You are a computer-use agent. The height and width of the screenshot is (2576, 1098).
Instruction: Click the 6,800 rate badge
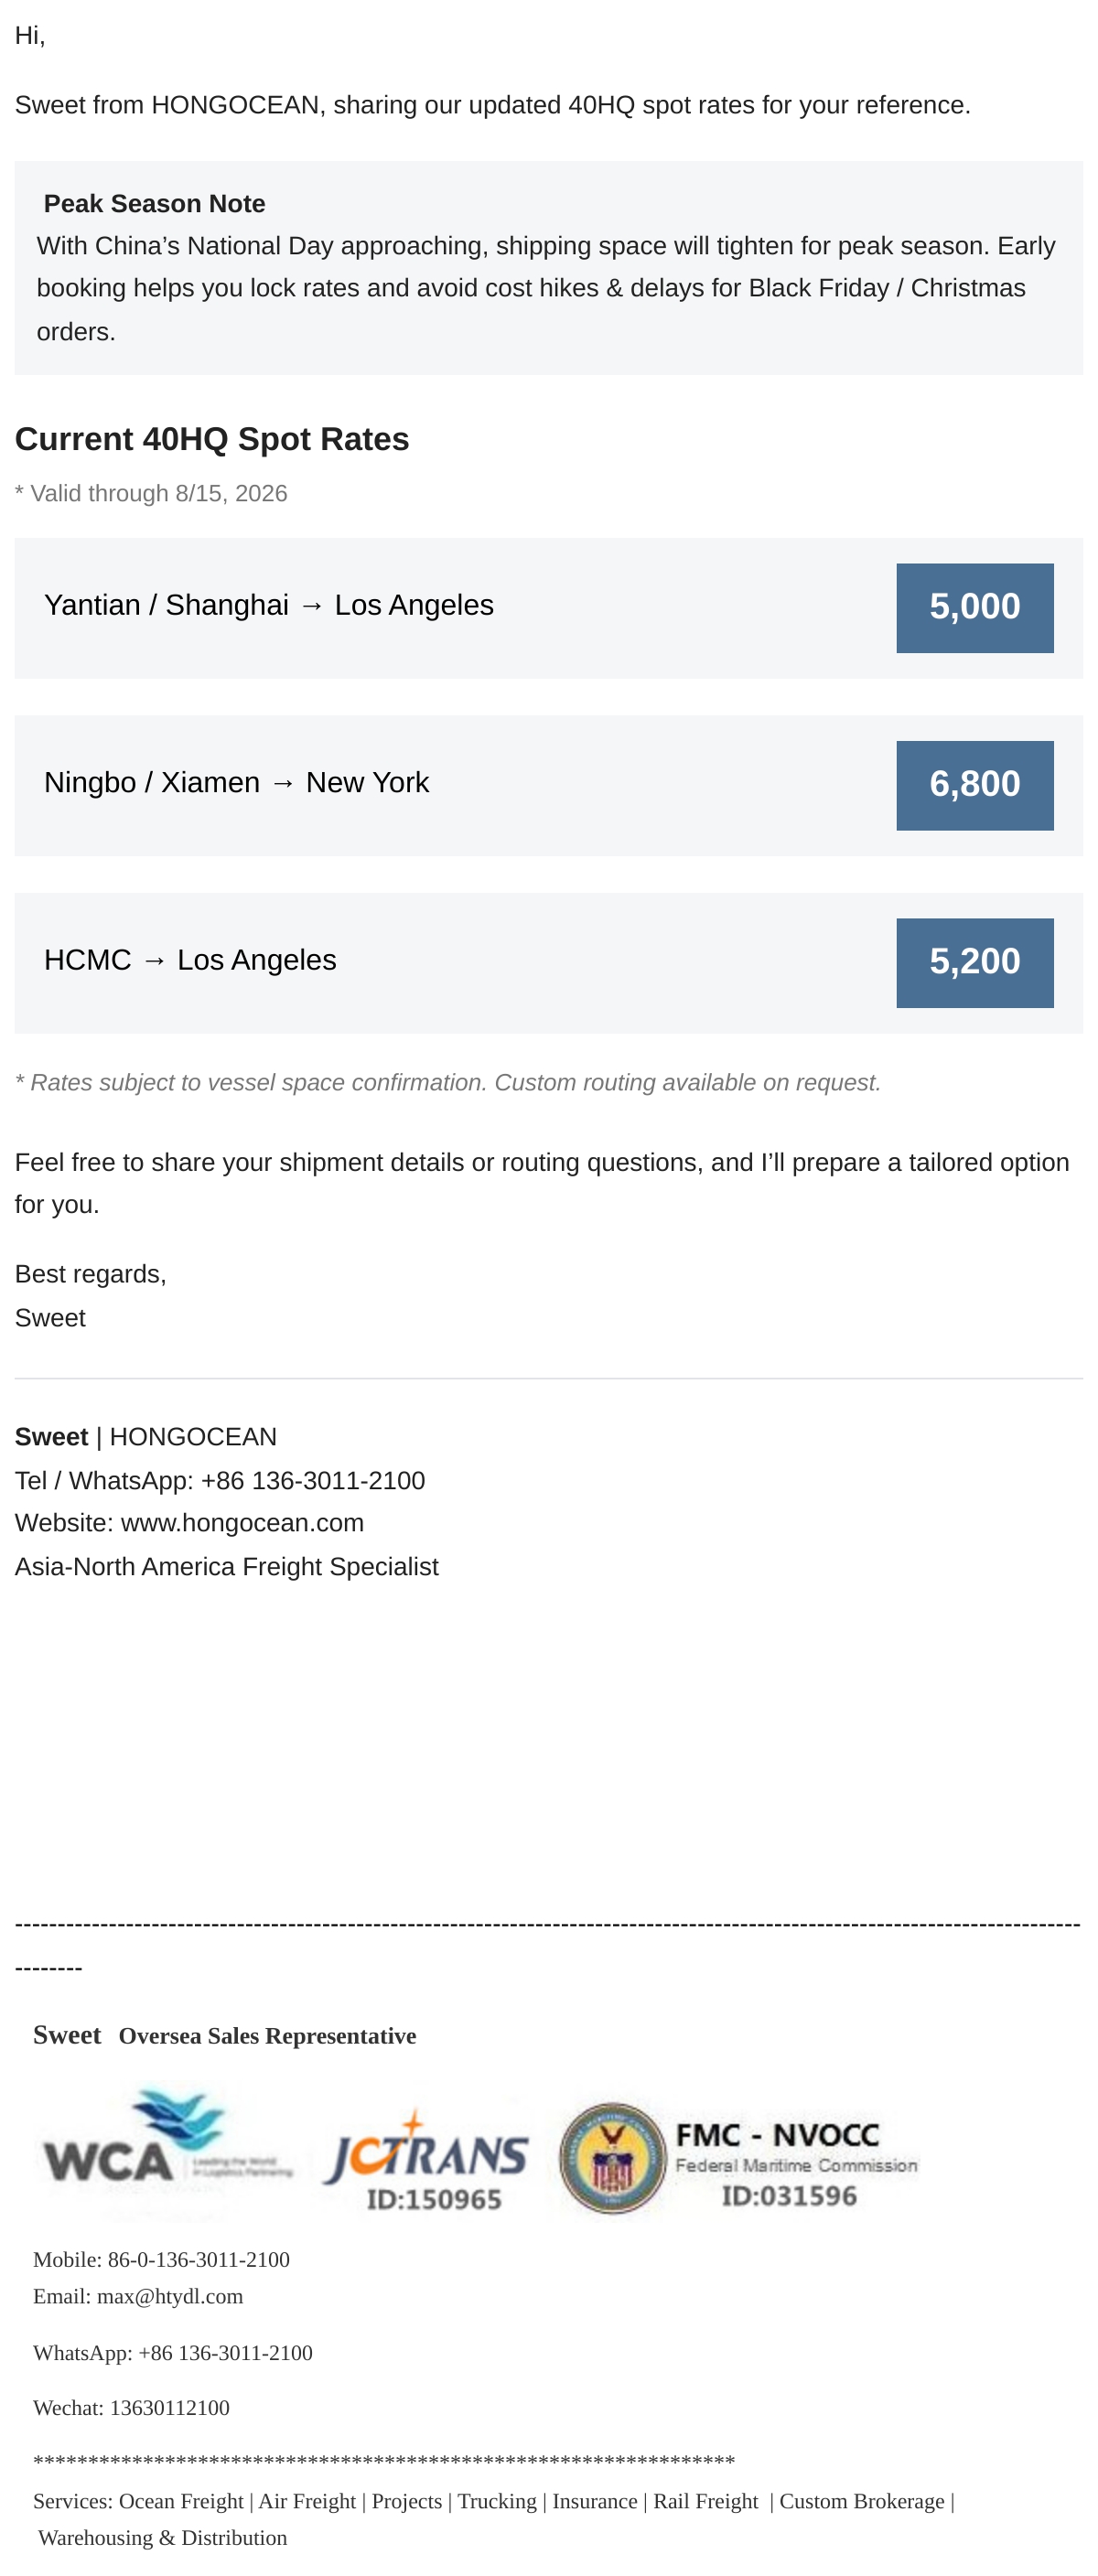975,785
